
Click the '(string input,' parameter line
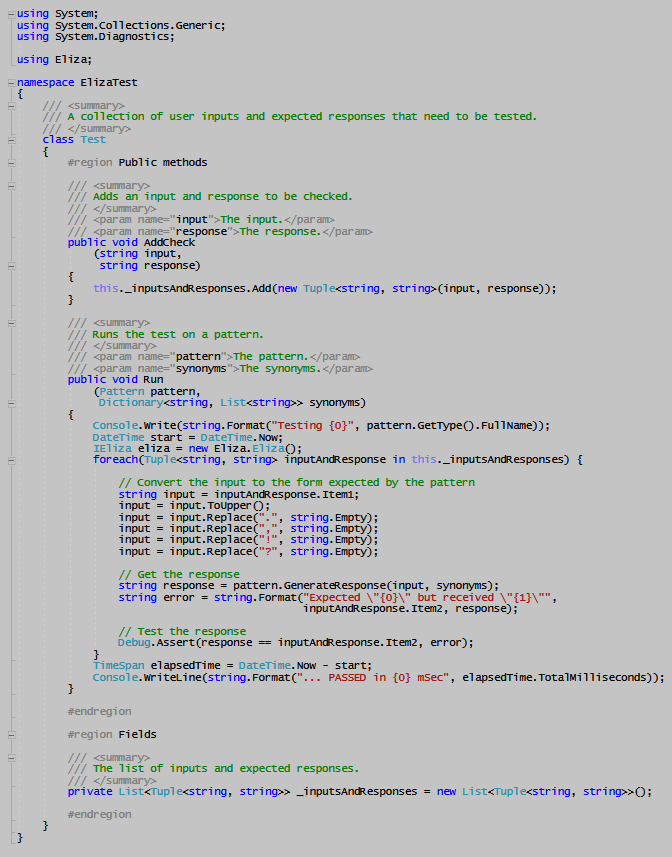point(137,254)
